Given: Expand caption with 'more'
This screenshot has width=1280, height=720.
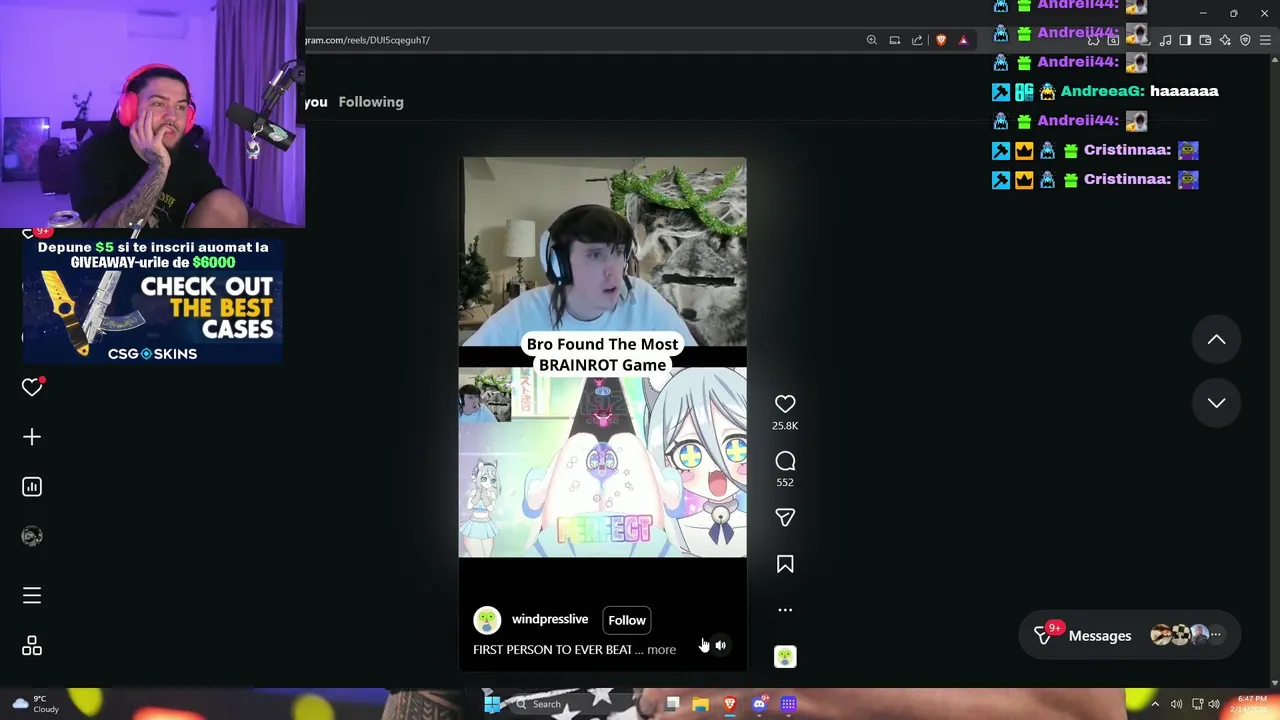Looking at the screenshot, I should [661, 650].
